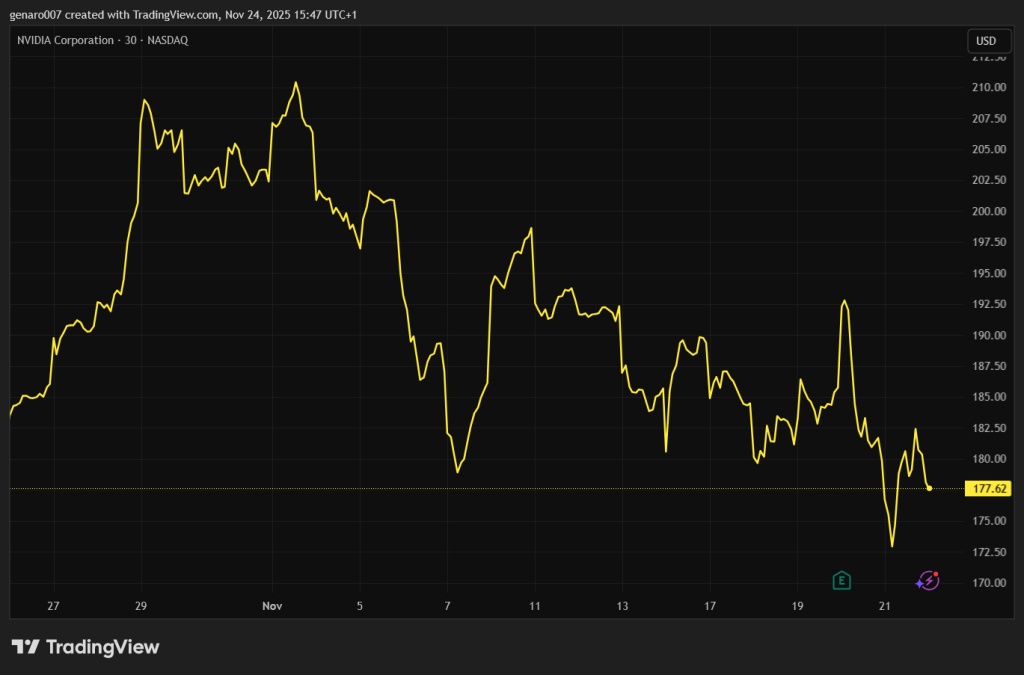The height and width of the screenshot is (675, 1024).
Task: Select the 29 date on the time axis
Action: pyautogui.click(x=141, y=606)
